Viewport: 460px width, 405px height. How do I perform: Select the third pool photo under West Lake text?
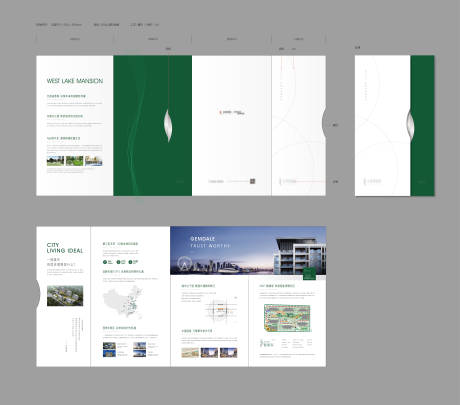click(x=94, y=161)
